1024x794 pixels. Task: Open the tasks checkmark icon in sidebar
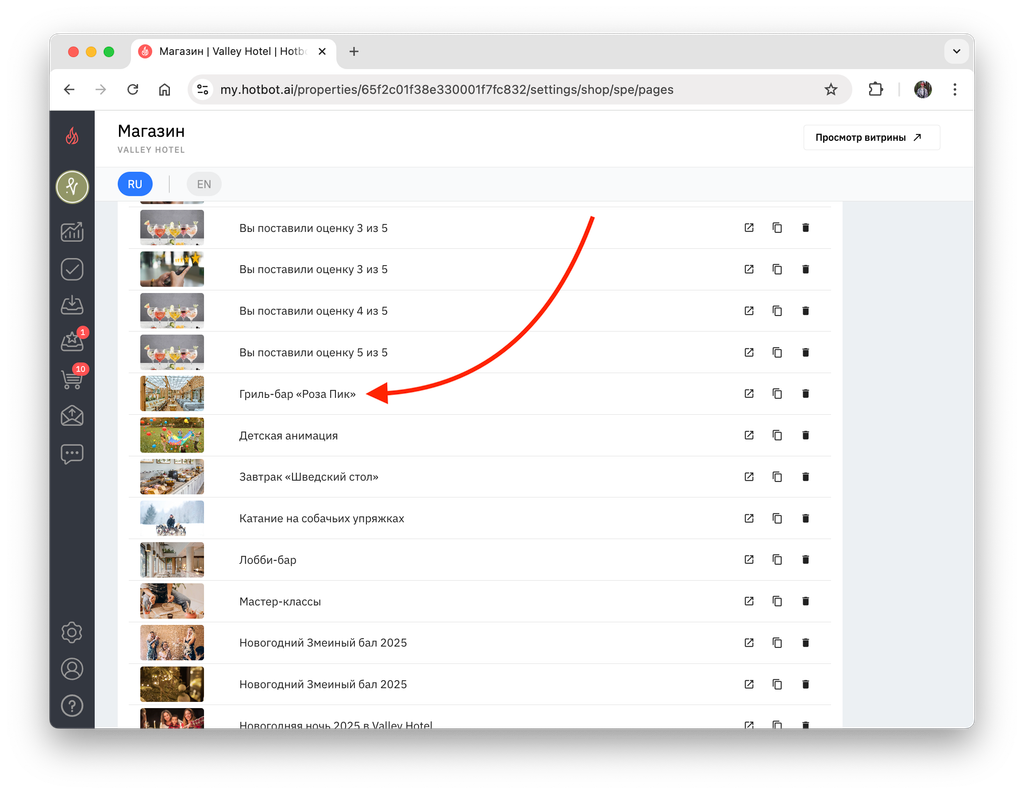[72, 269]
